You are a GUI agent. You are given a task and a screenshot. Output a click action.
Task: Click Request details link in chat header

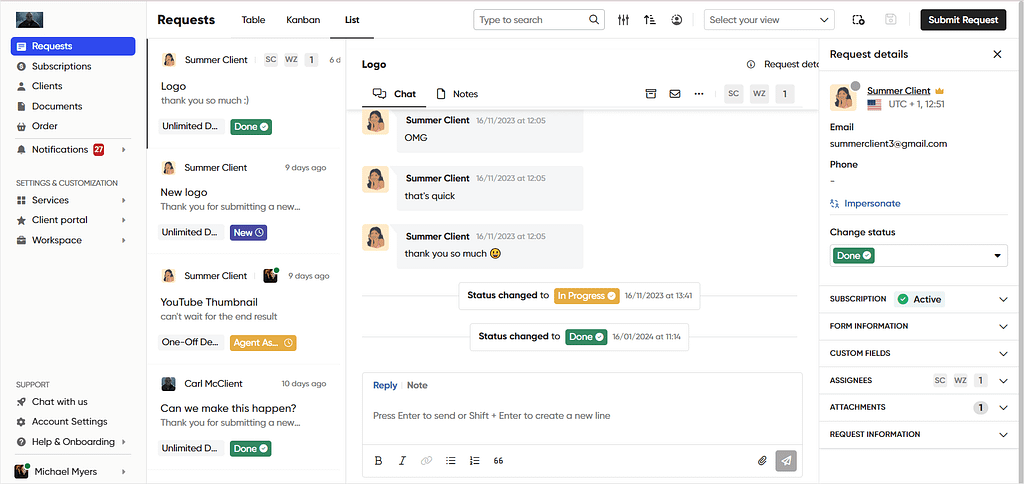coord(791,64)
